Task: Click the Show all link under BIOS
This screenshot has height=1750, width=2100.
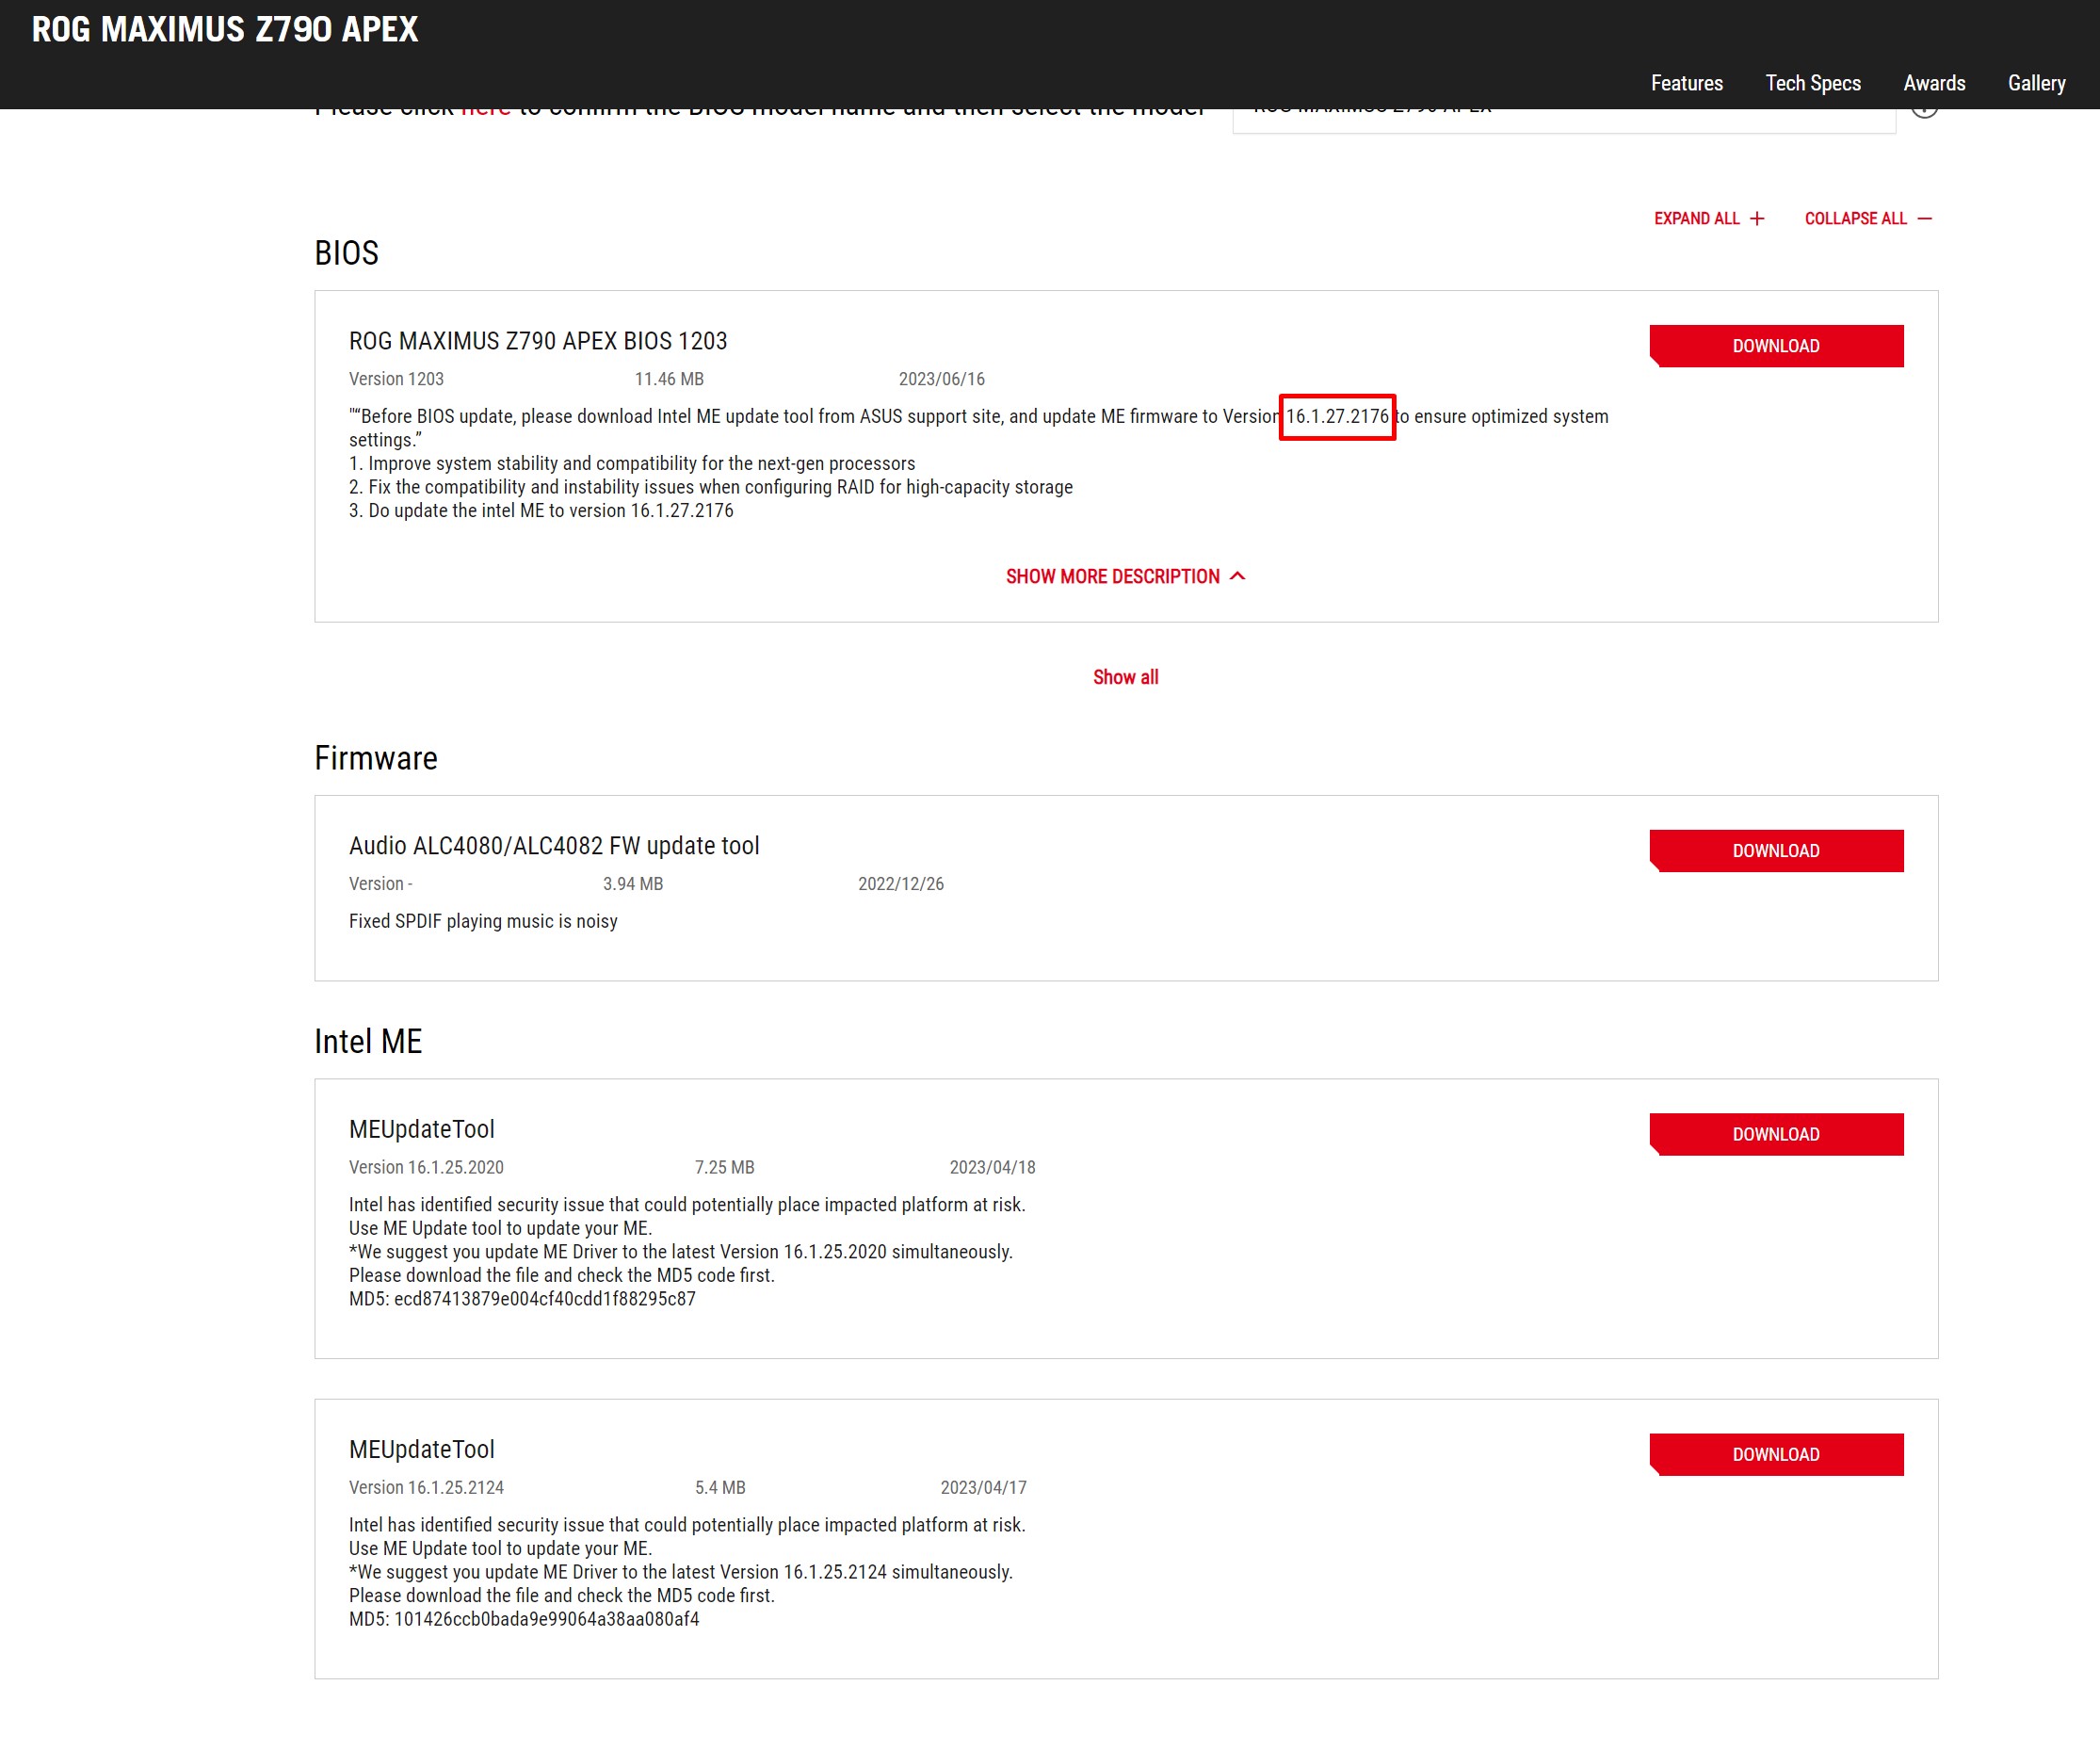Action: tap(1125, 677)
